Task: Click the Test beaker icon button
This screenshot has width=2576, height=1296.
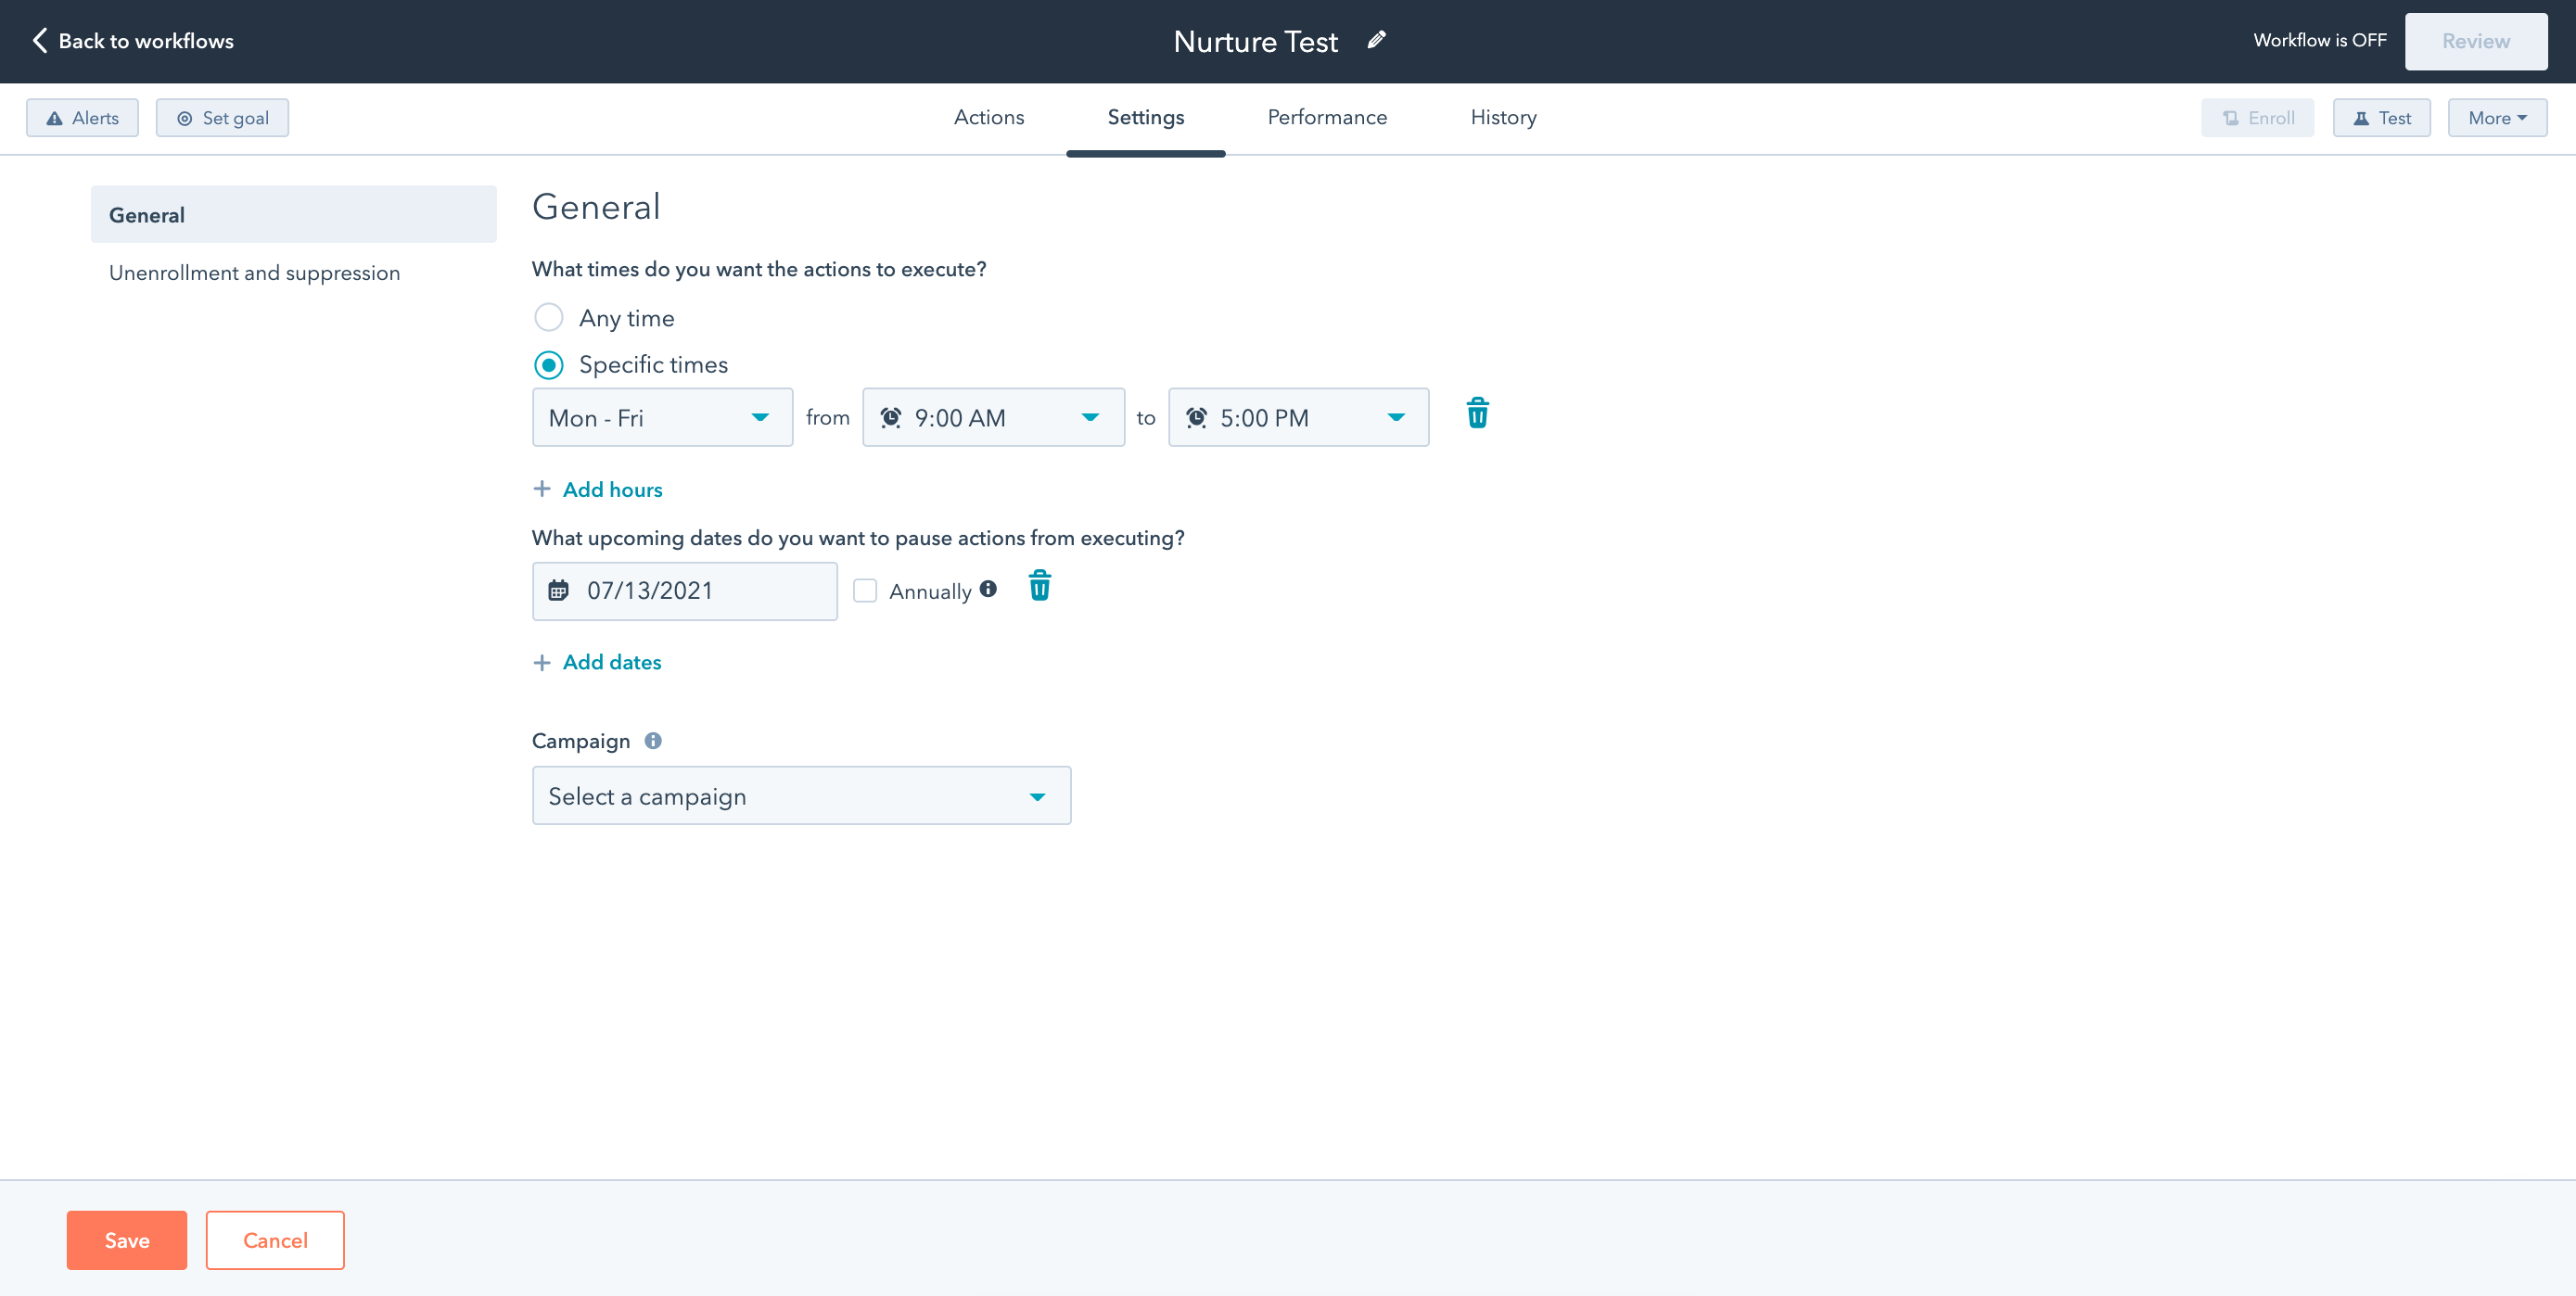Action: coord(2381,117)
